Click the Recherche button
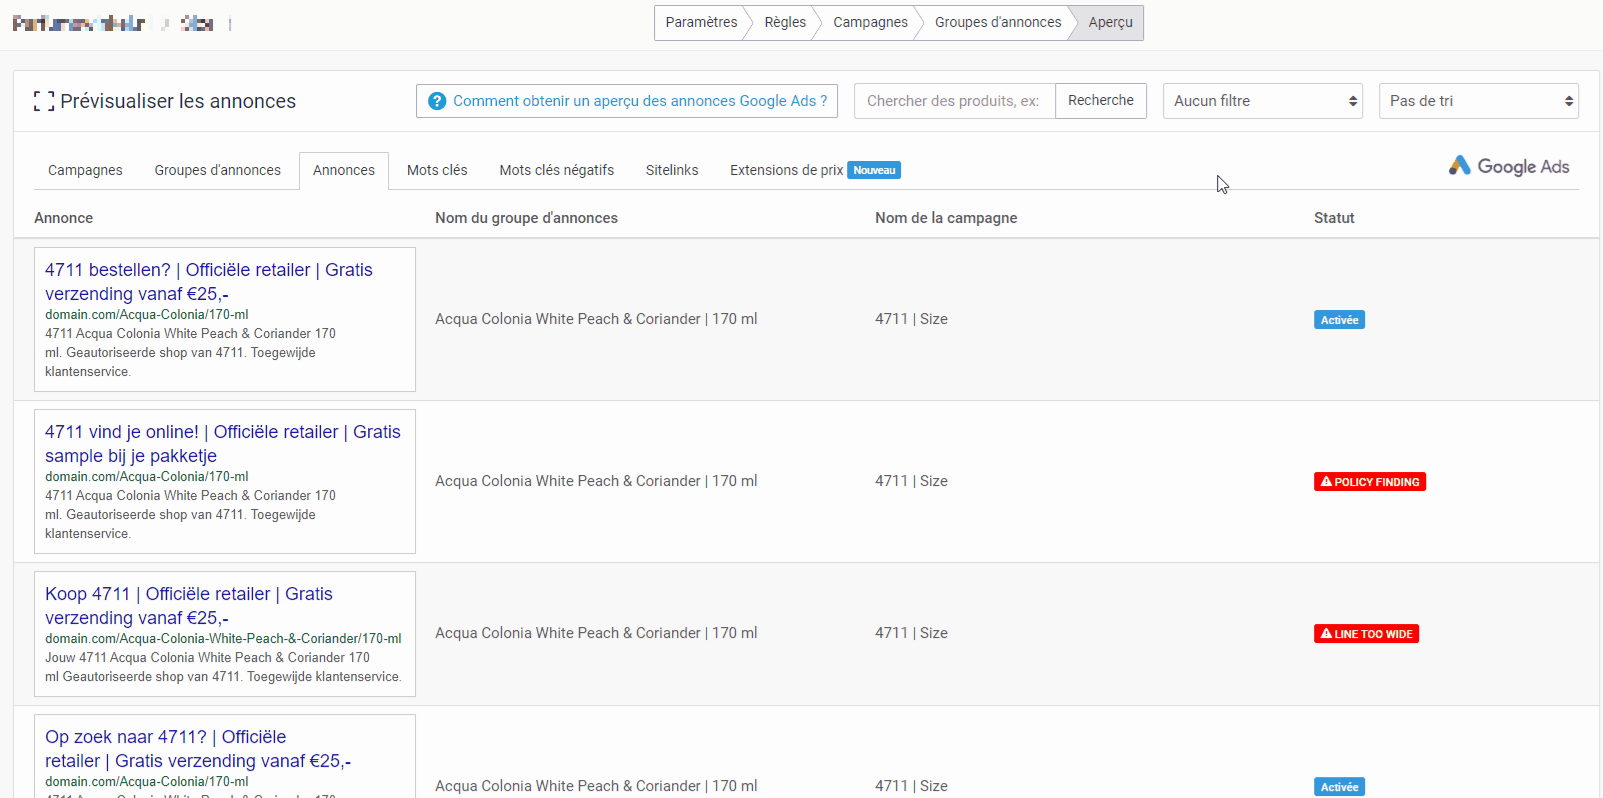Viewport: 1603px width, 798px height. [1101, 100]
